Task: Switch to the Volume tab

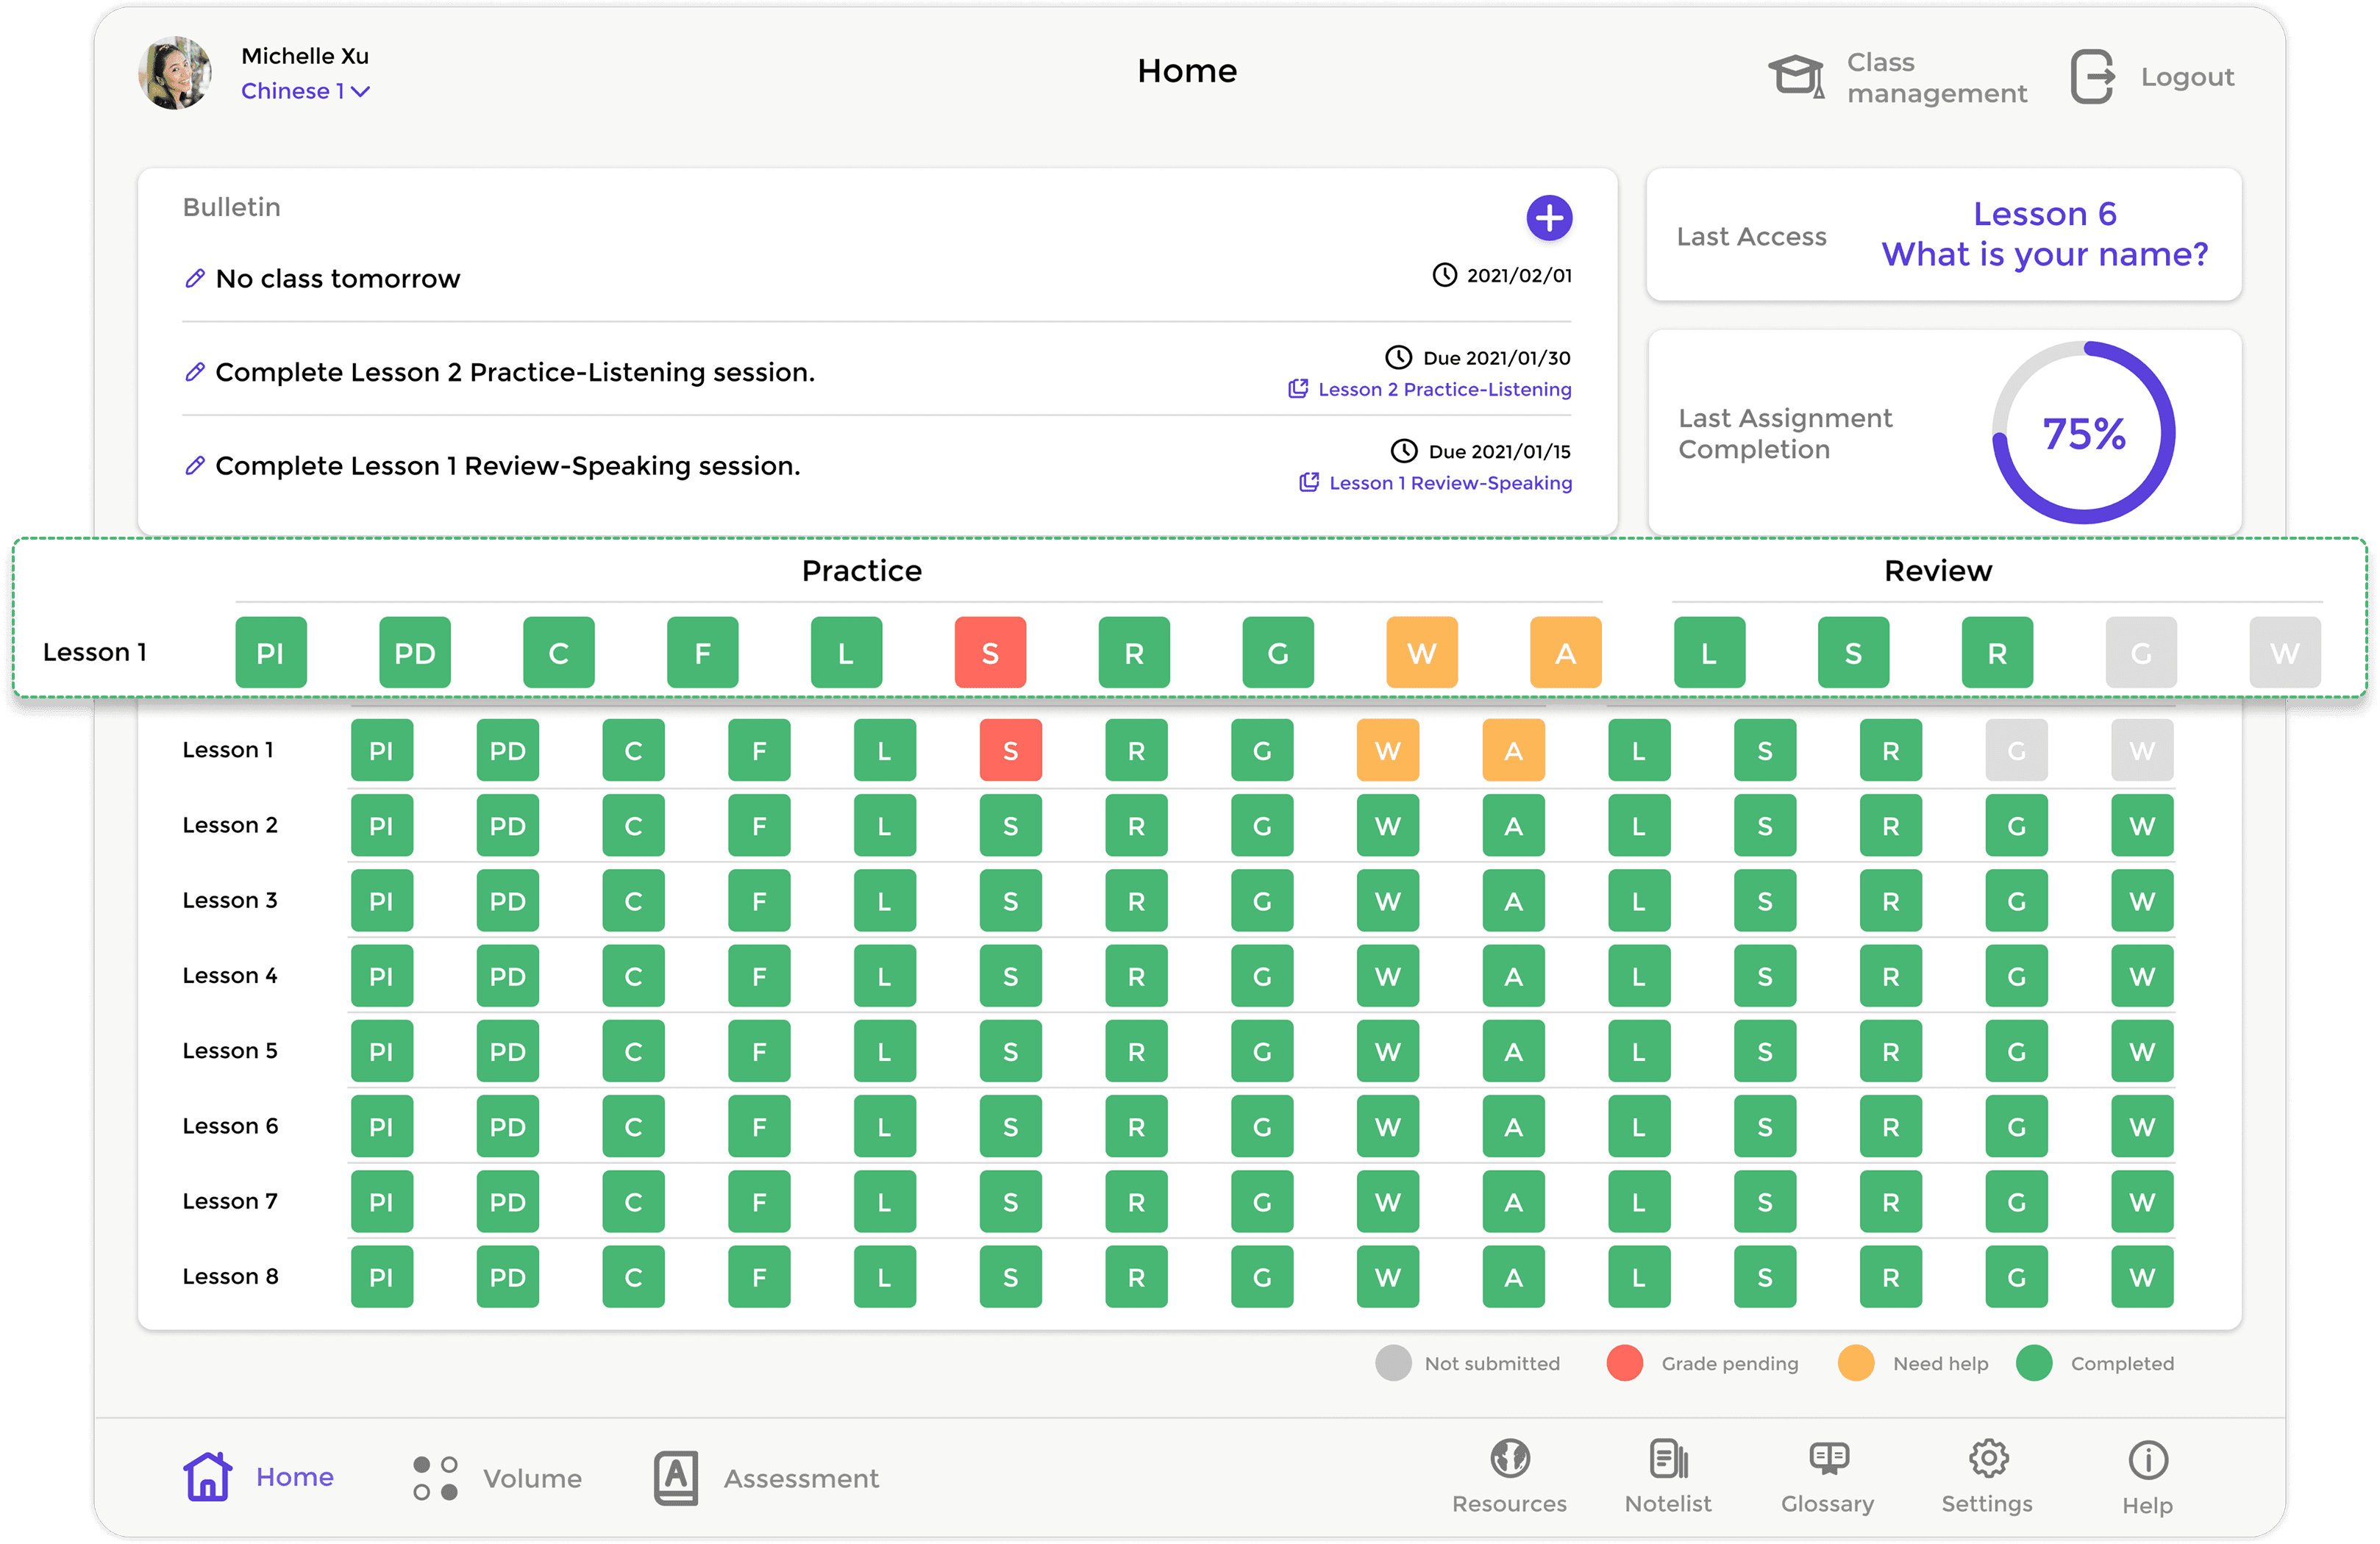Action: tap(497, 1478)
